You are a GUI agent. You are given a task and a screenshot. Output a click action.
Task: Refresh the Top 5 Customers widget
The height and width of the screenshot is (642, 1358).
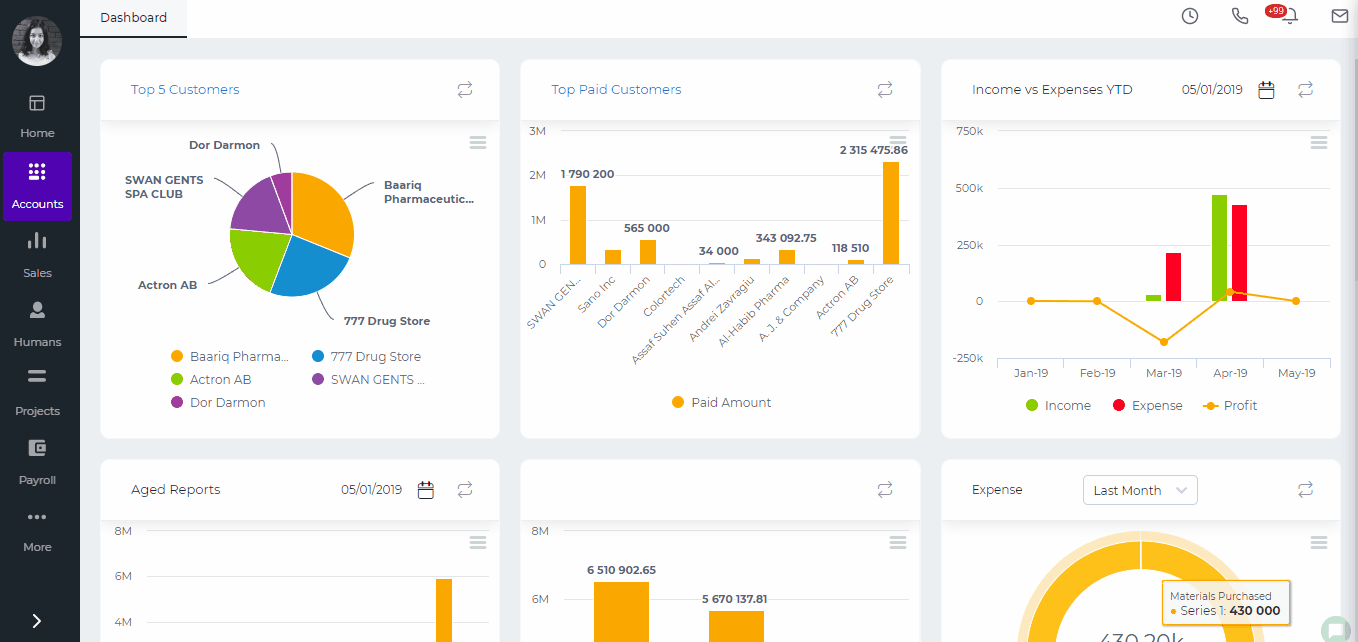tap(465, 90)
